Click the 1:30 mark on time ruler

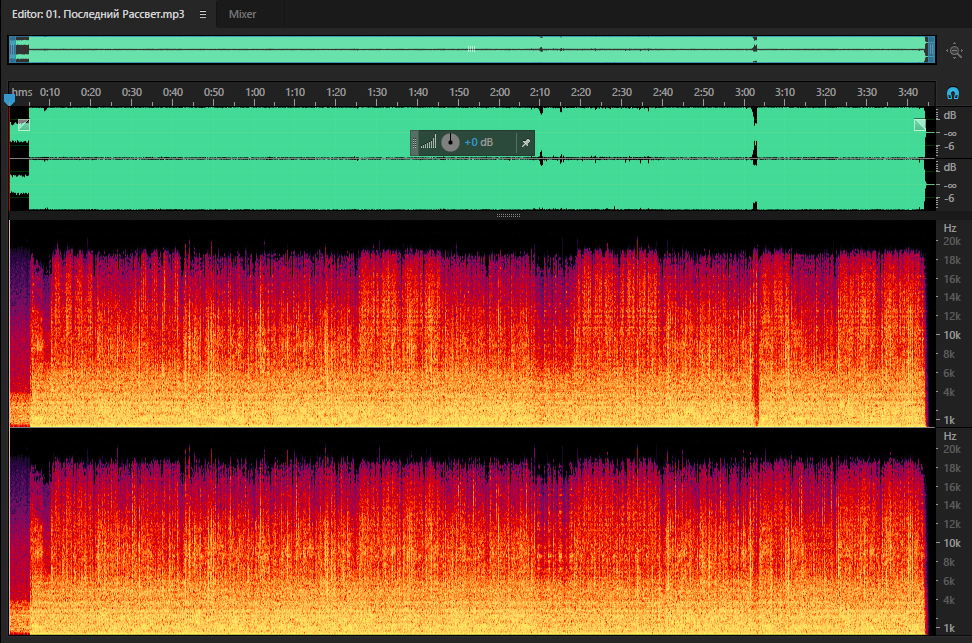click(377, 92)
